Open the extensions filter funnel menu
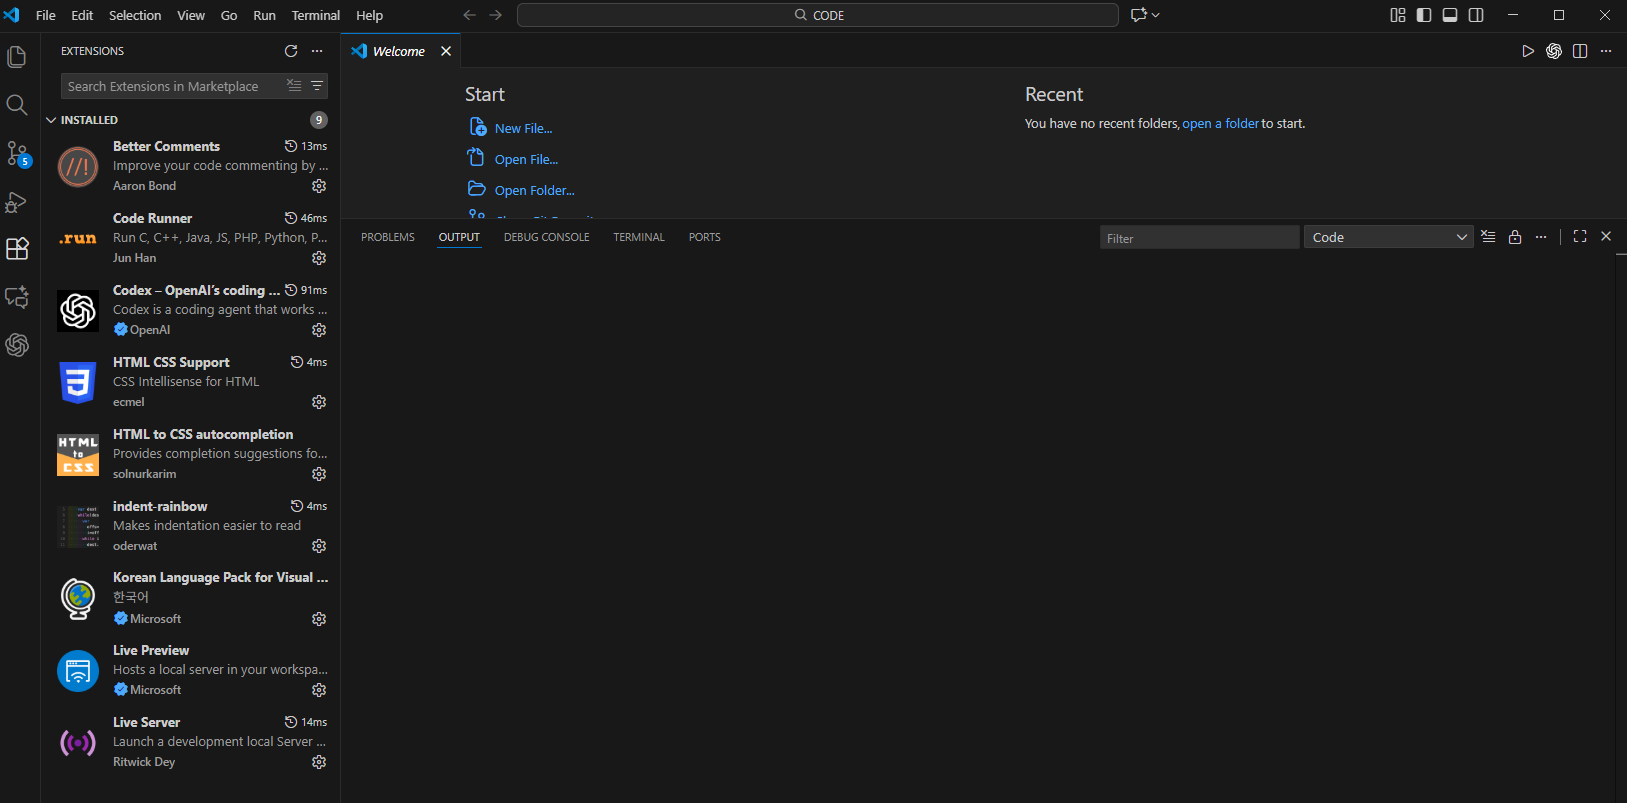 coord(317,86)
